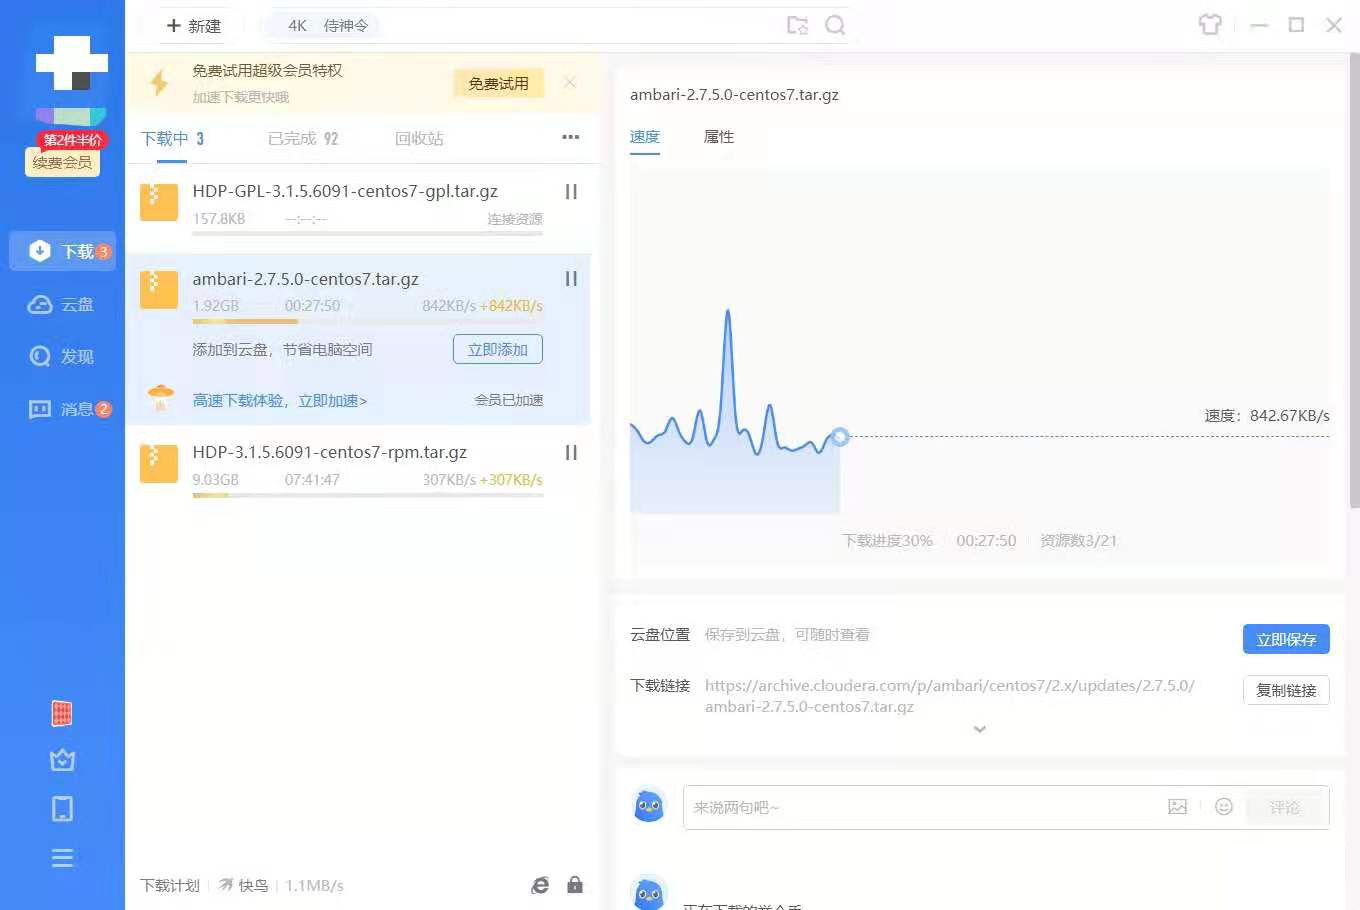Viewport: 1360px width, 910px height.
Task: Open the emoji smiley picker icon
Action: click(x=1224, y=806)
